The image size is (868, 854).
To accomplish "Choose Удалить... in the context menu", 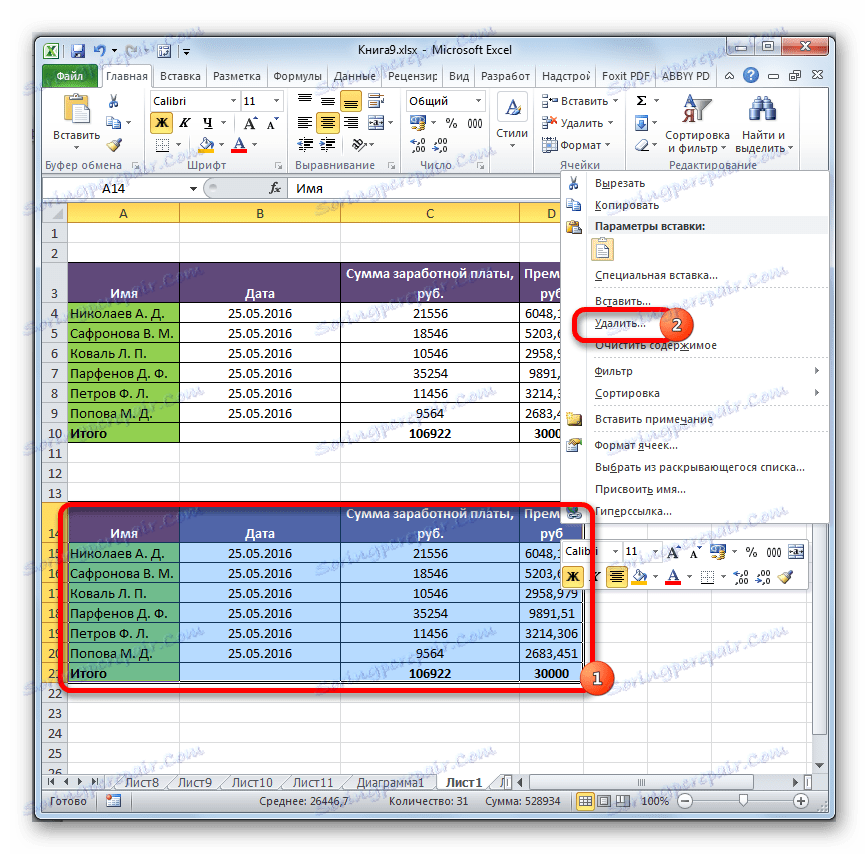I will click(x=619, y=323).
